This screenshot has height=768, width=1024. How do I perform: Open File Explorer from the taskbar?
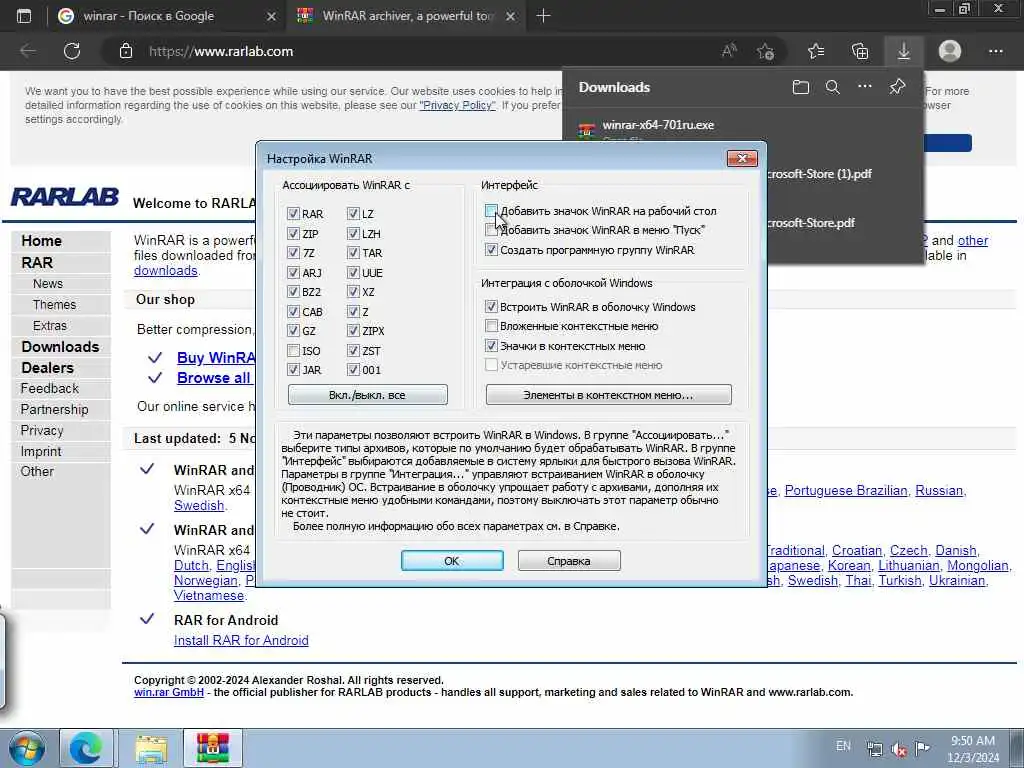152,748
